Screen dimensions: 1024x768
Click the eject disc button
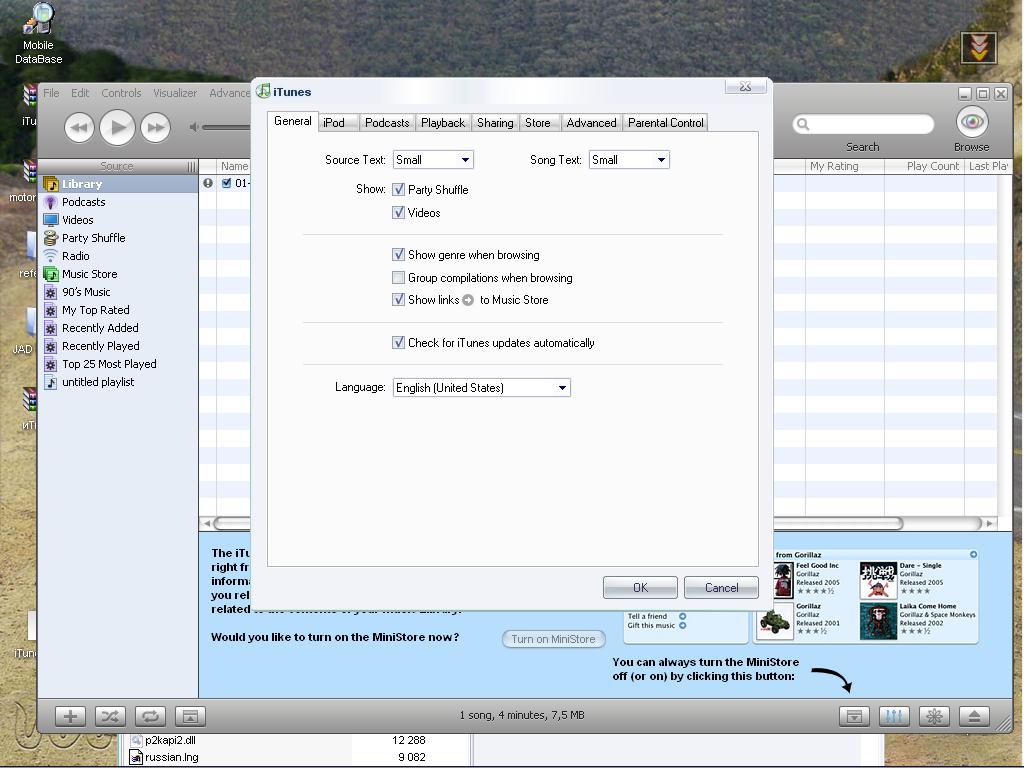tap(974, 716)
